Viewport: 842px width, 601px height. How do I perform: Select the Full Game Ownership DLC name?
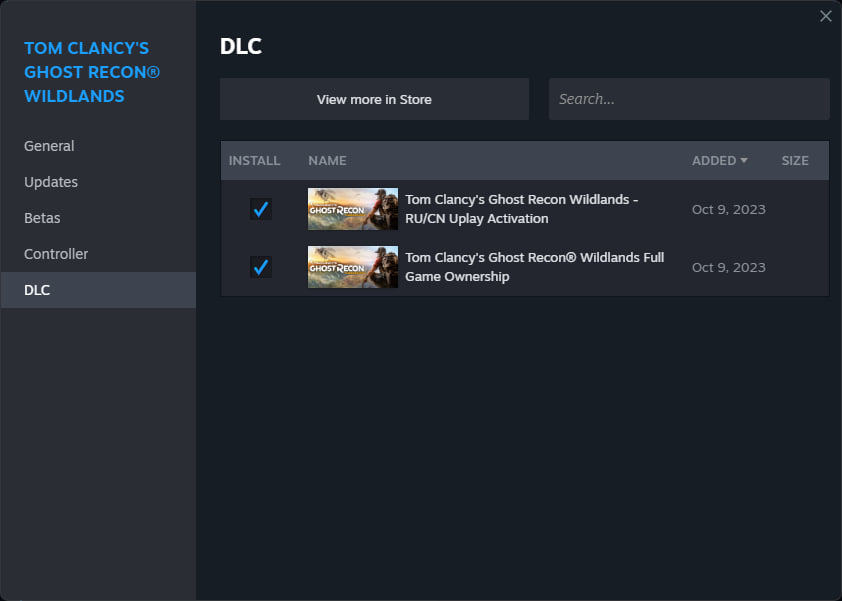[x=534, y=267]
